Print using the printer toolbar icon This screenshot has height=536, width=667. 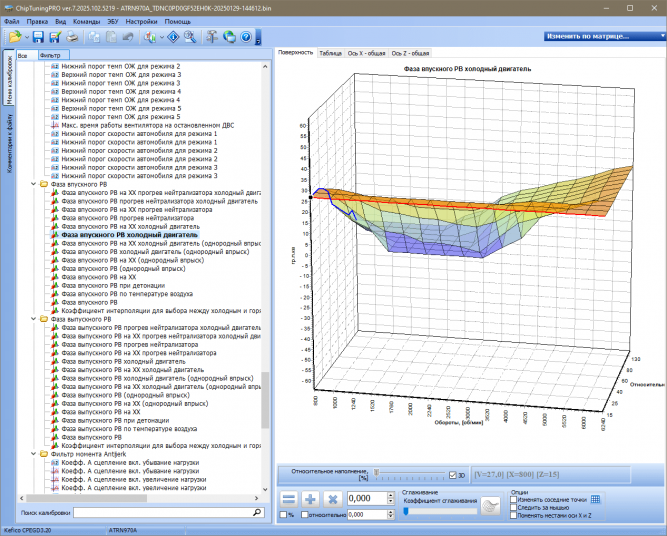coord(72,37)
